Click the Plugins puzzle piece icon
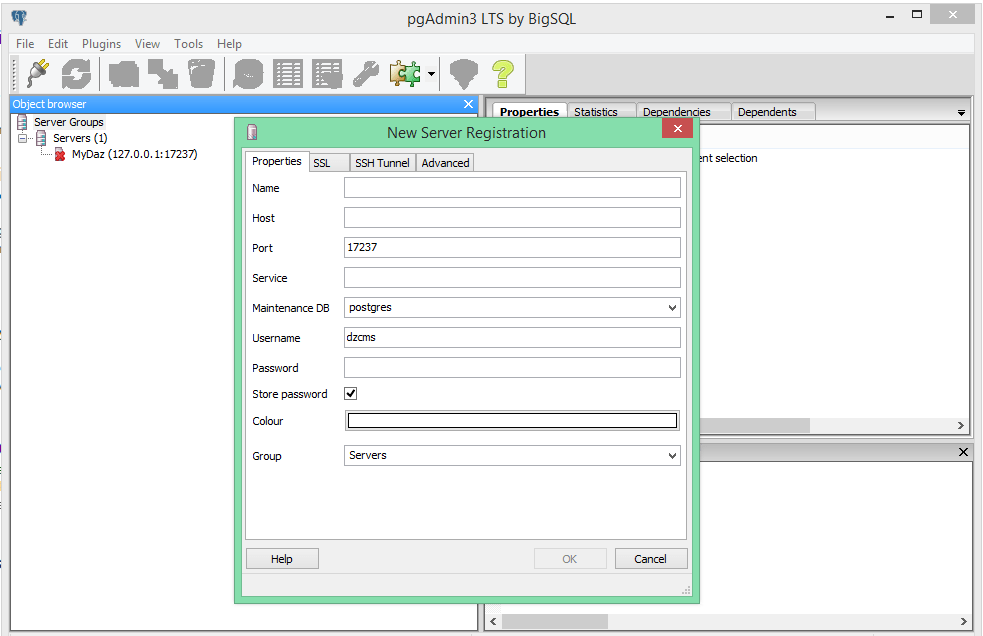The image size is (983, 636). (405, 73)
